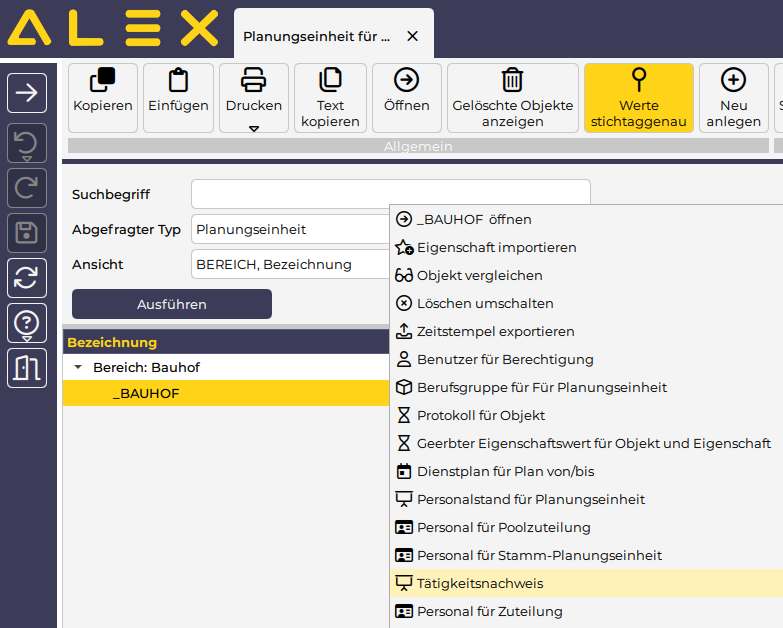This screenshot has height=628, width=783.
Task: Open the Abgefragter Typ combo box
Action: 290,229
